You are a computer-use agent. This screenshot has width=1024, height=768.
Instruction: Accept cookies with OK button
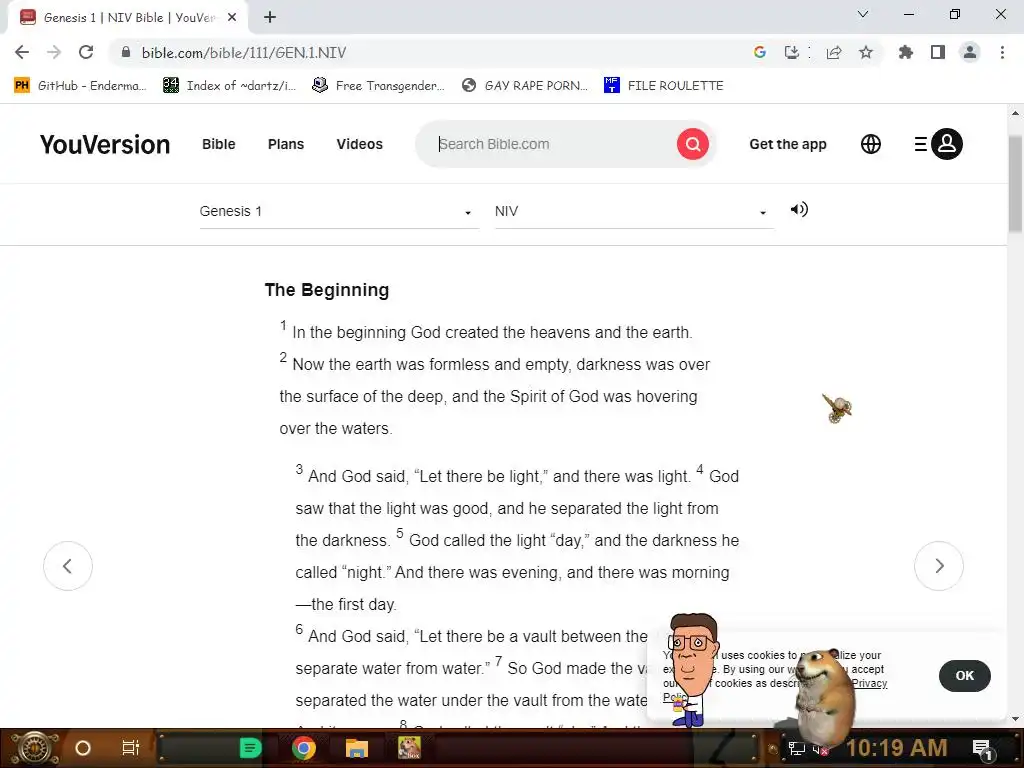click(x=965, y=676)
